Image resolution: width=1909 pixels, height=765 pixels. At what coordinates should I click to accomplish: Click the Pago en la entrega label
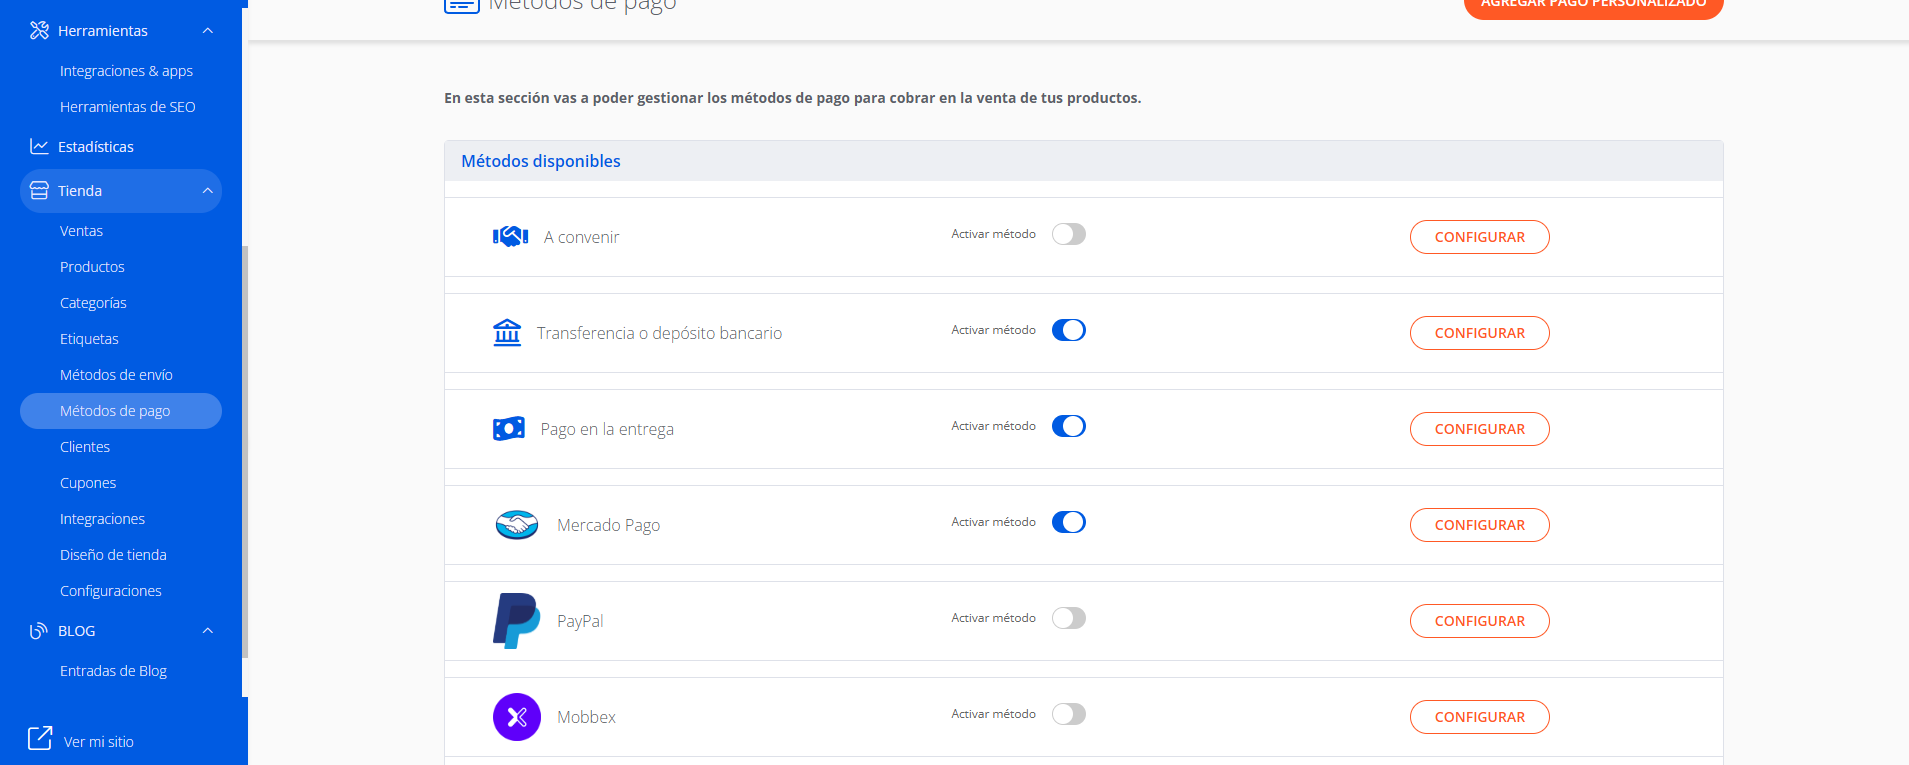point(607,429)
